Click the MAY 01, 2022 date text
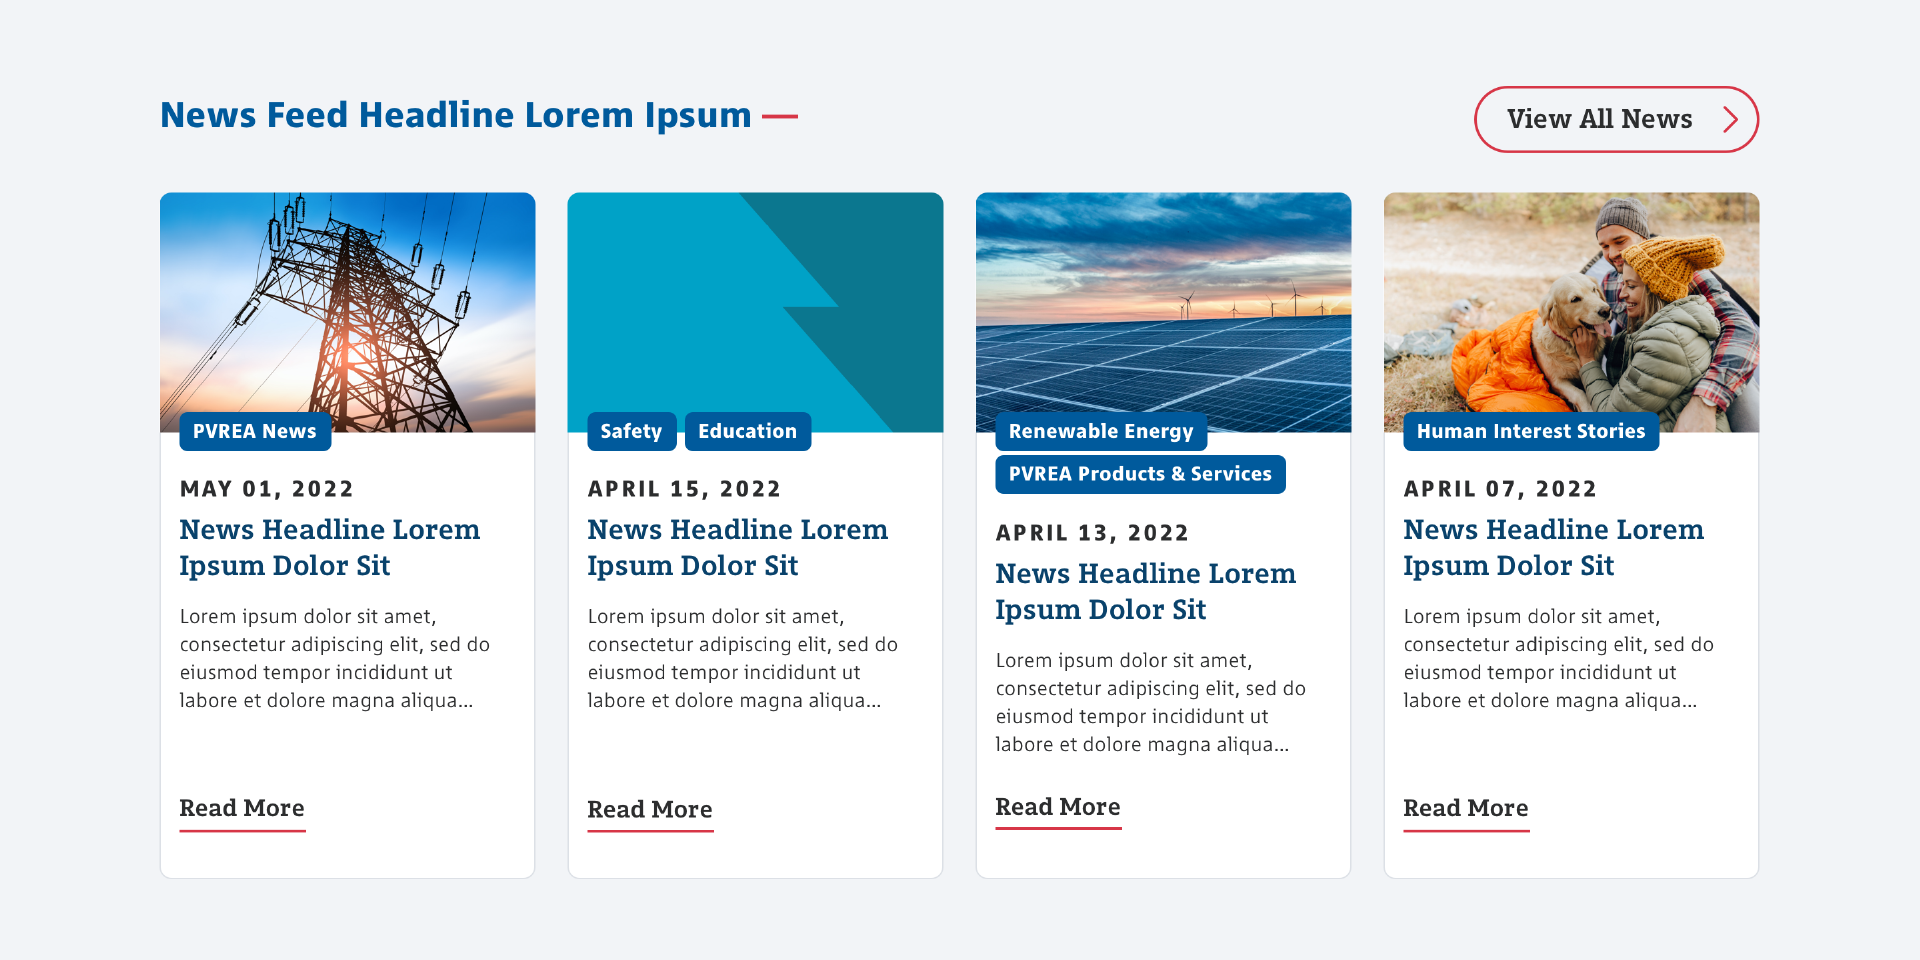This screenshot has height=960, width=1920. (267, 489)
